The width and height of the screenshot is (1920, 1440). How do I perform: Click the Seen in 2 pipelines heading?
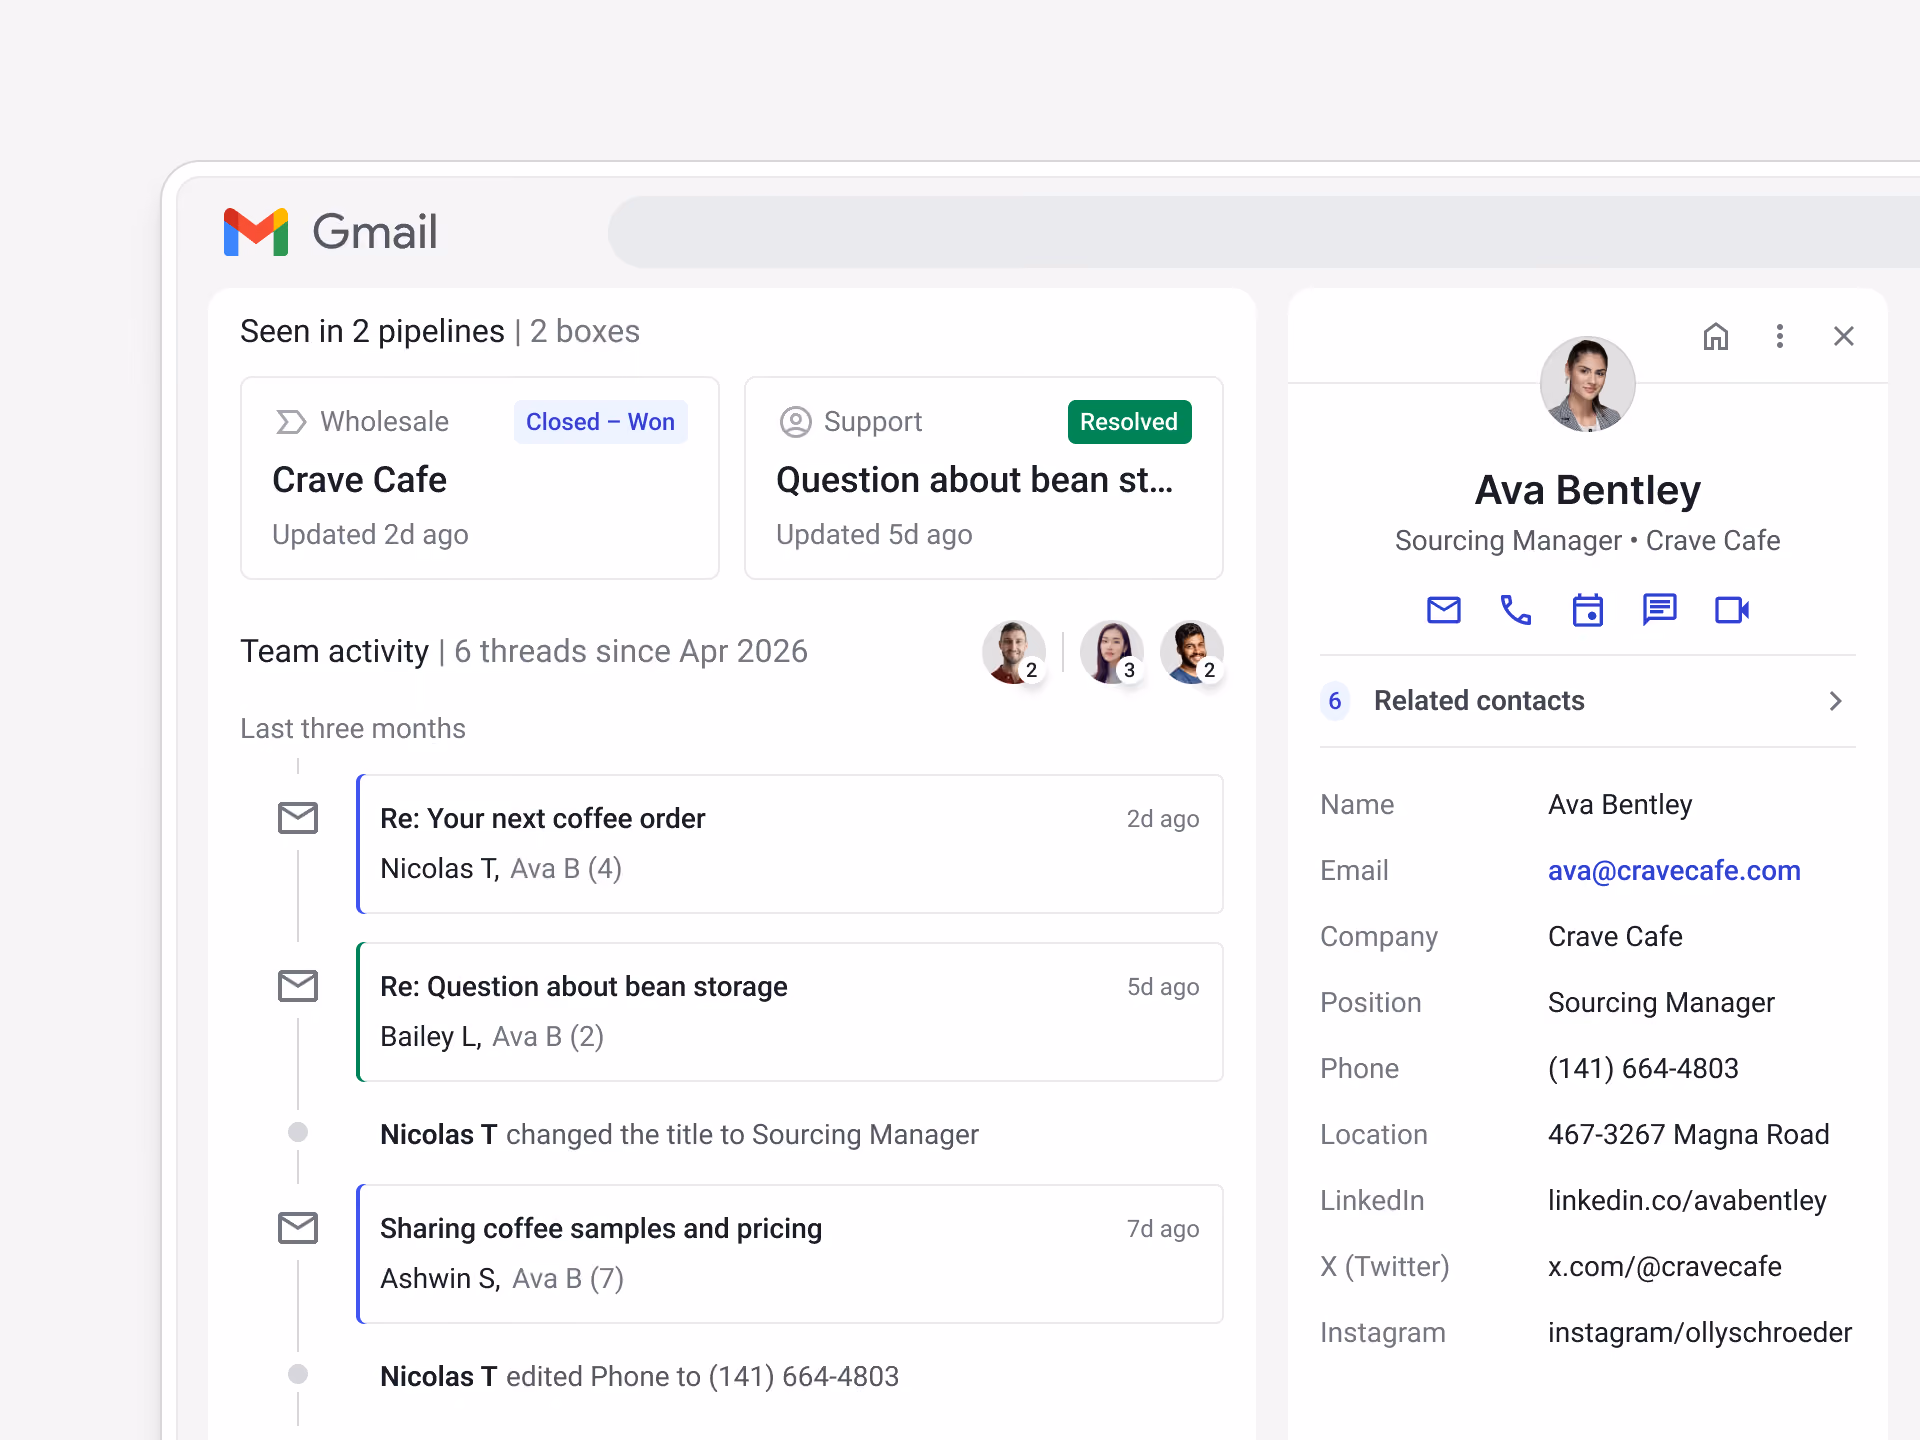(x=372, y=331)
